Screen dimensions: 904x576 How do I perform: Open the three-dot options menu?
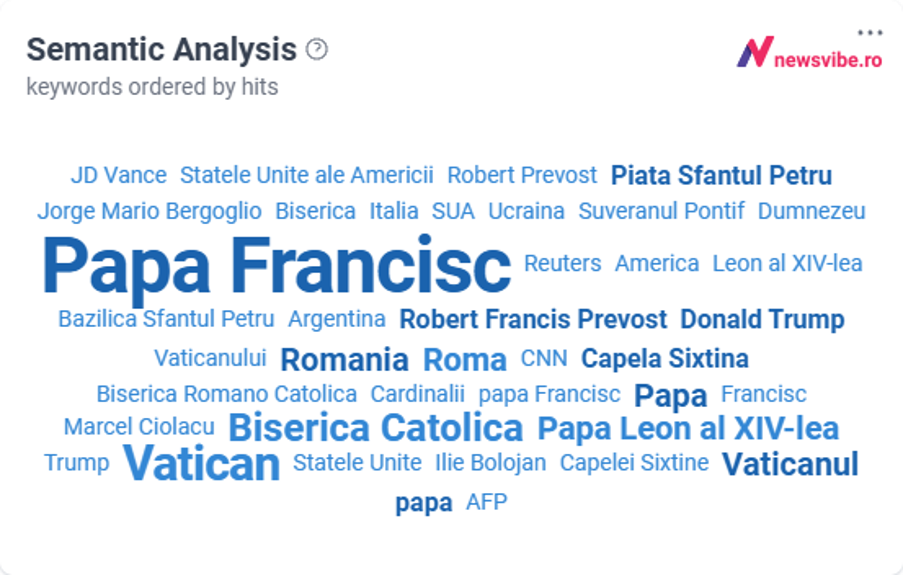(870, 32)
